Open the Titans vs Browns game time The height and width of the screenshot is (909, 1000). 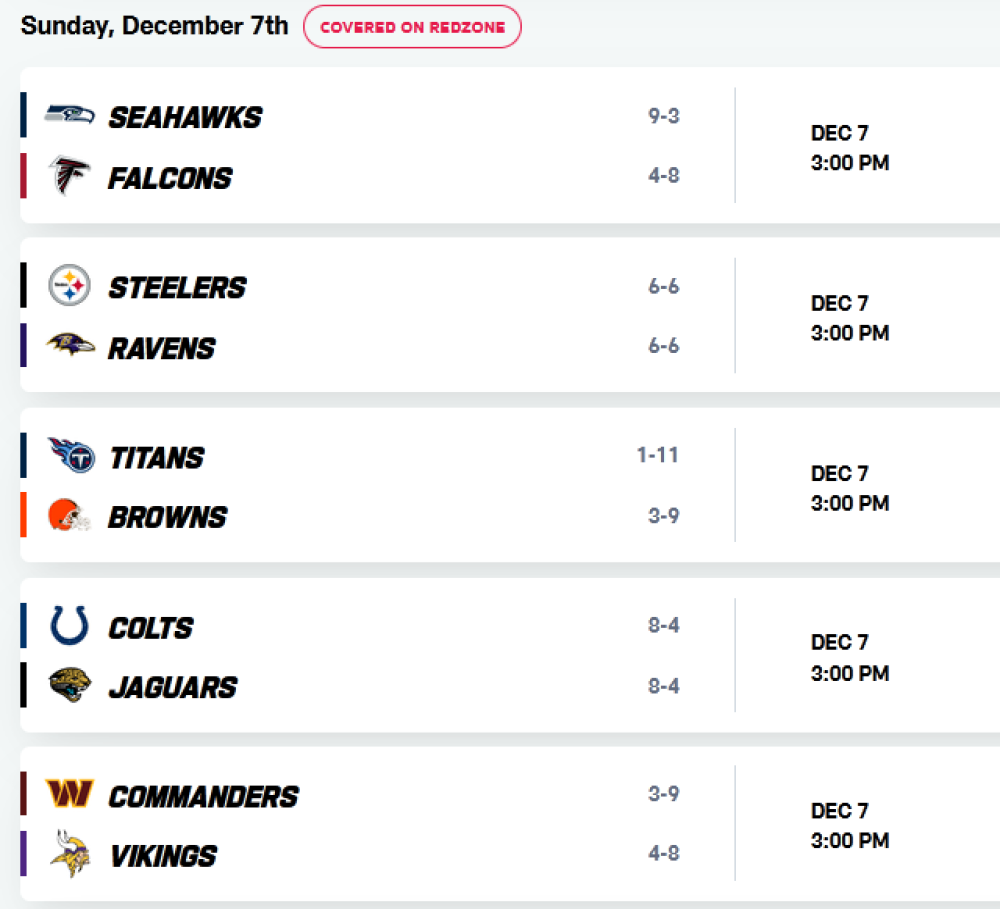click(849, 488)
